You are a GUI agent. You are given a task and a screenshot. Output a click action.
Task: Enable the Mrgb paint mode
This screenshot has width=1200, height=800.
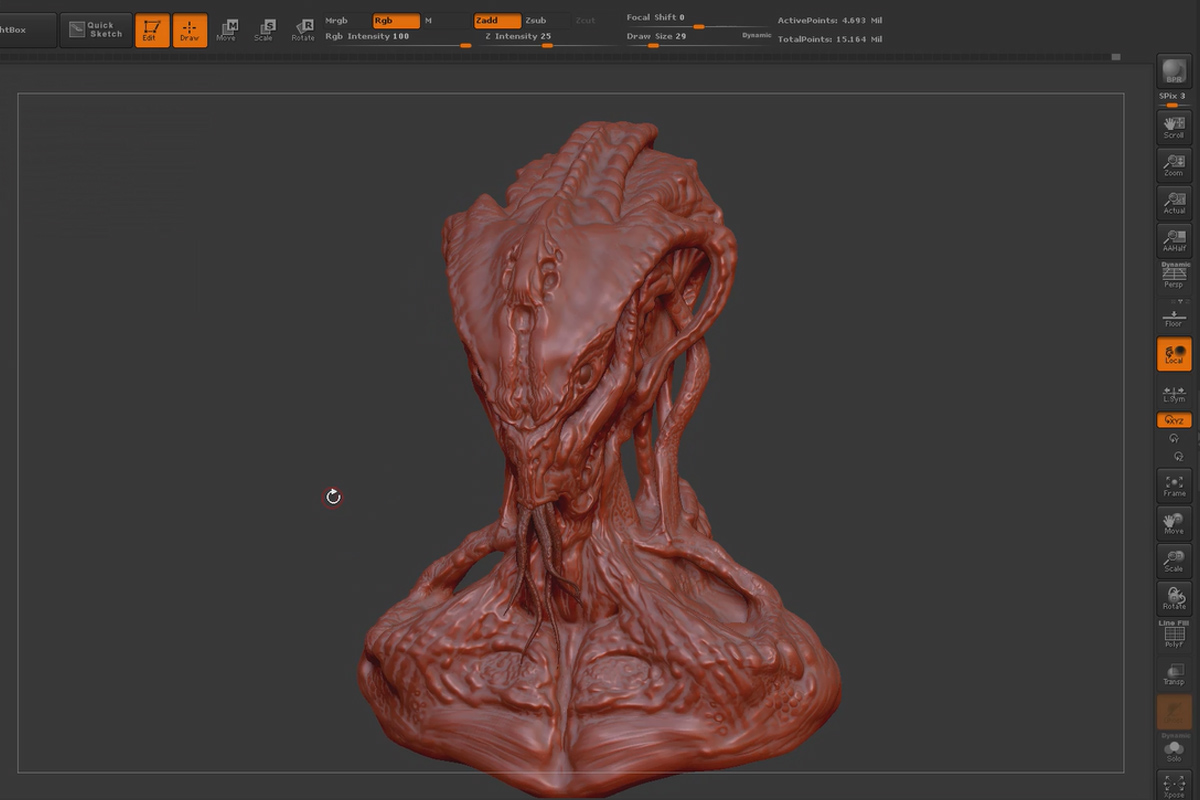(x=347, y=20)
